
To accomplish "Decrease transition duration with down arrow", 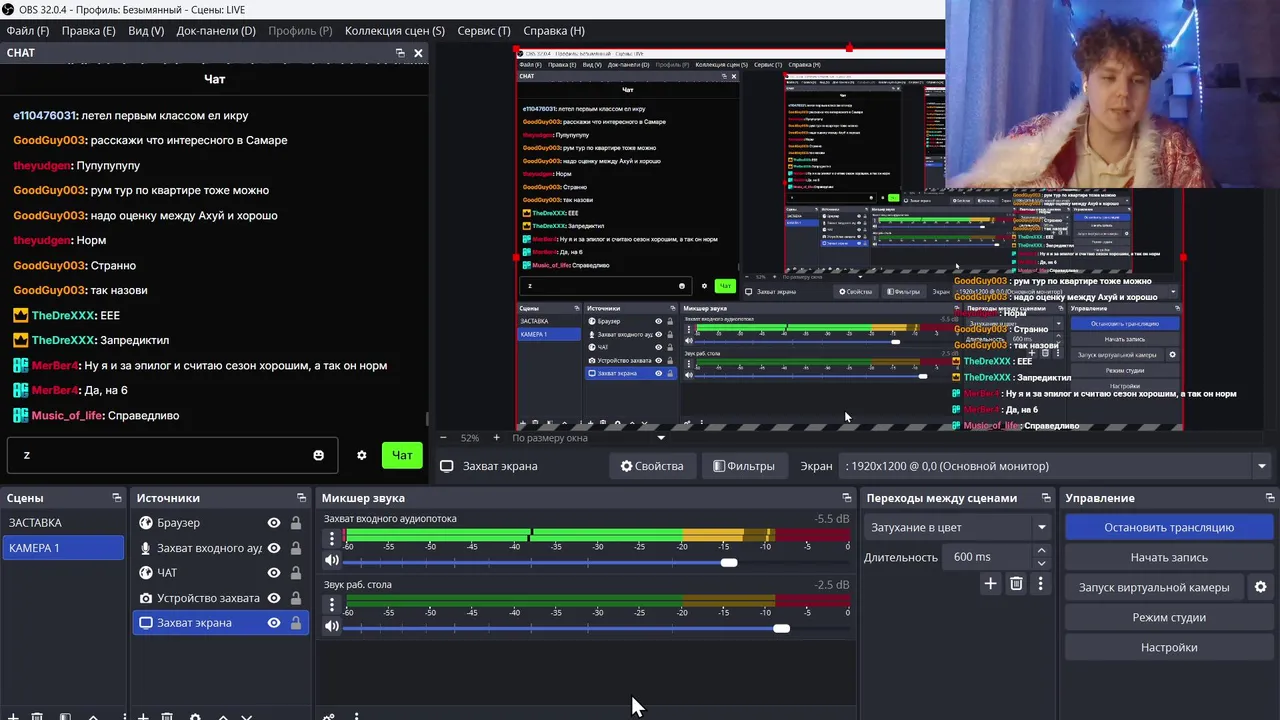I will pyautogui.click(x=1041, y=563).
